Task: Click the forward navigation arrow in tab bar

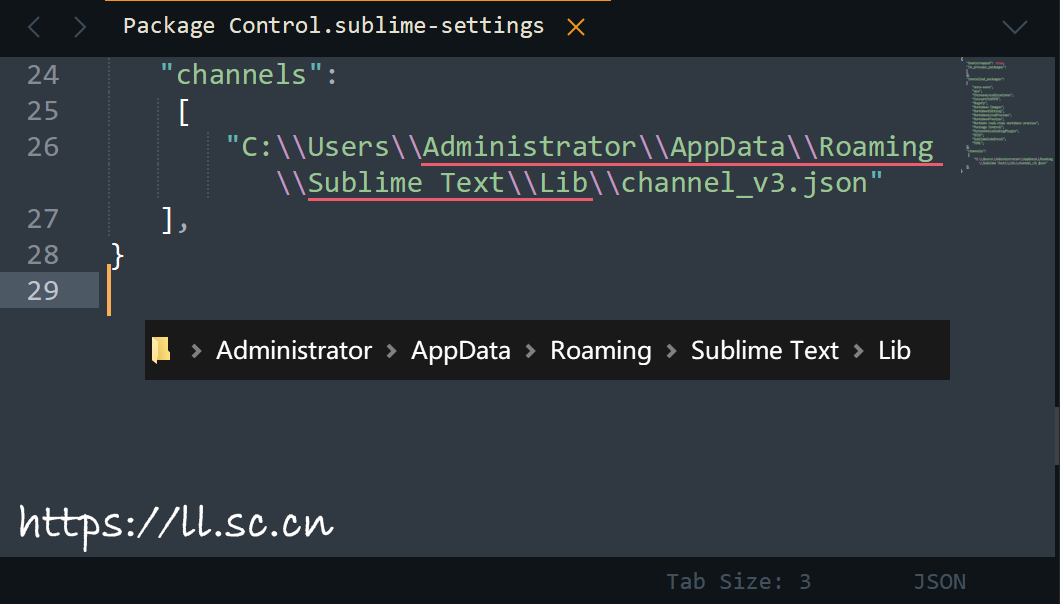Action: point(80,27)
